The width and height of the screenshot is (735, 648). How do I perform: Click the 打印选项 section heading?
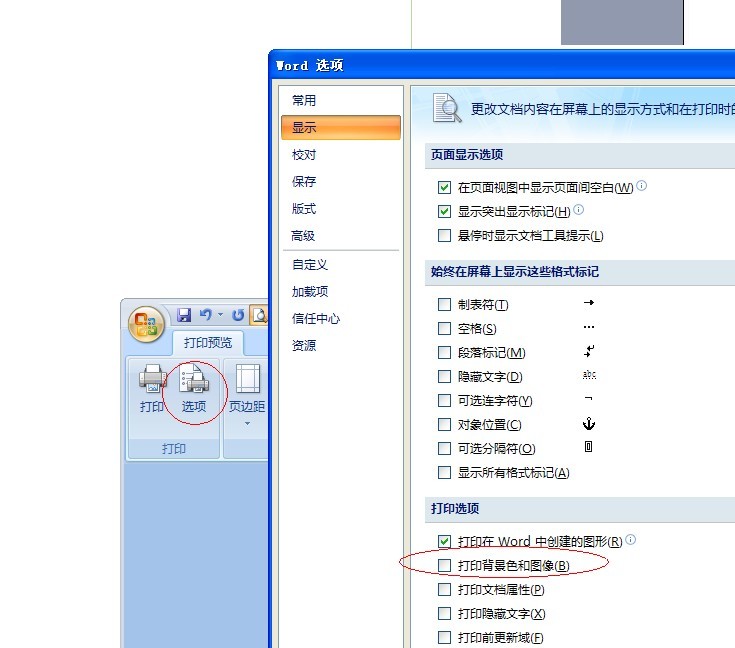(x=455, y=509)
